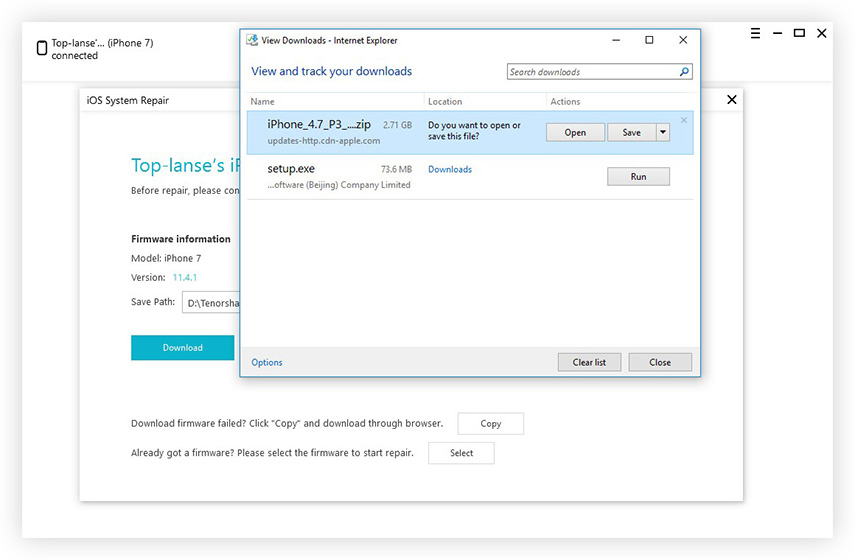This screenshot has width=855, height=560.
Task: Sort by the Location column header
Action: click(x=445, y=101)
